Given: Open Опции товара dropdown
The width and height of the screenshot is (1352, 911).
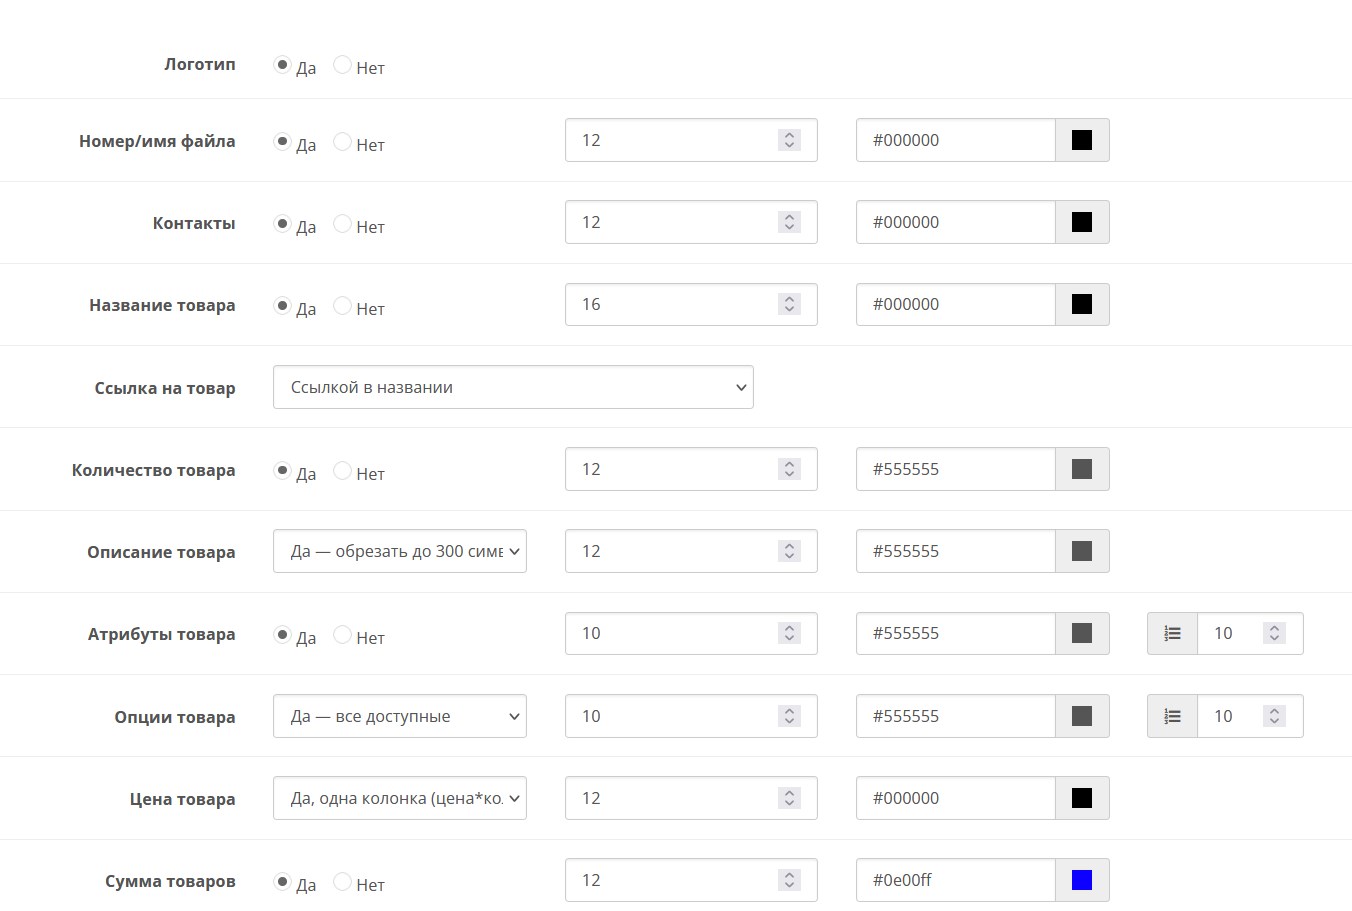Looking at the screenshot, I should pos(399,717).
